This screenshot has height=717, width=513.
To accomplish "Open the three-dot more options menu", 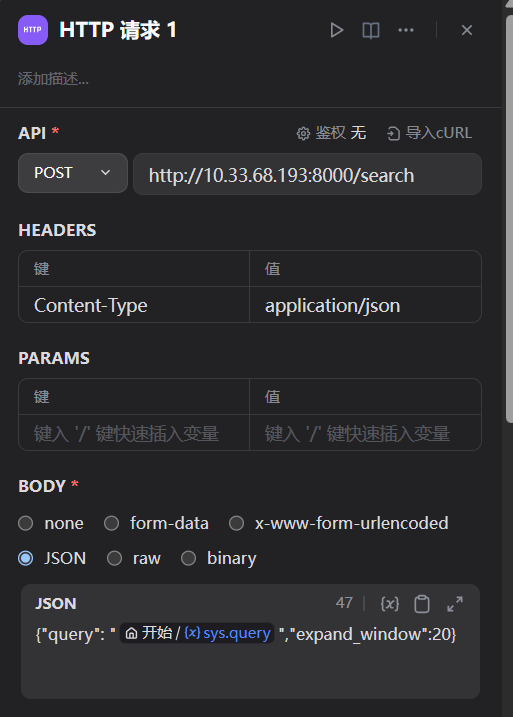I will coord(406,30).
